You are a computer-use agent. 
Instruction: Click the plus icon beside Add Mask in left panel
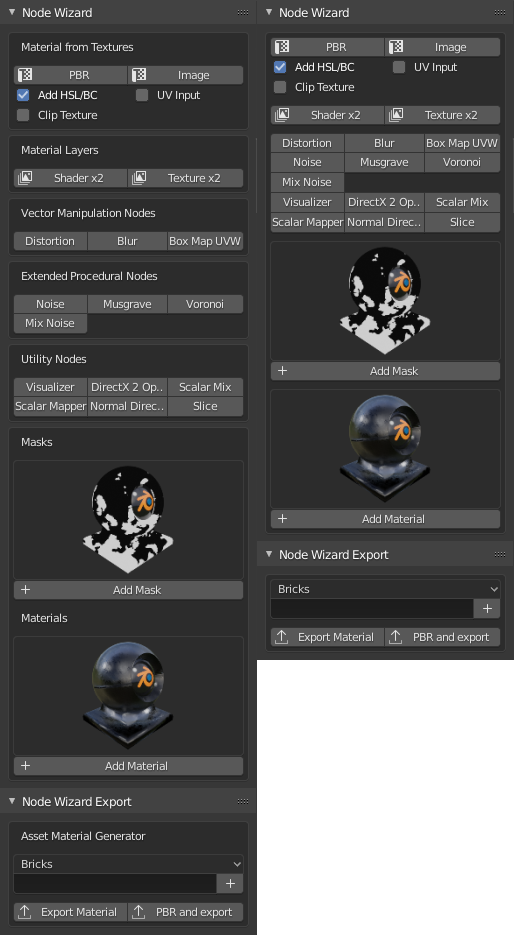coord(26,590)
